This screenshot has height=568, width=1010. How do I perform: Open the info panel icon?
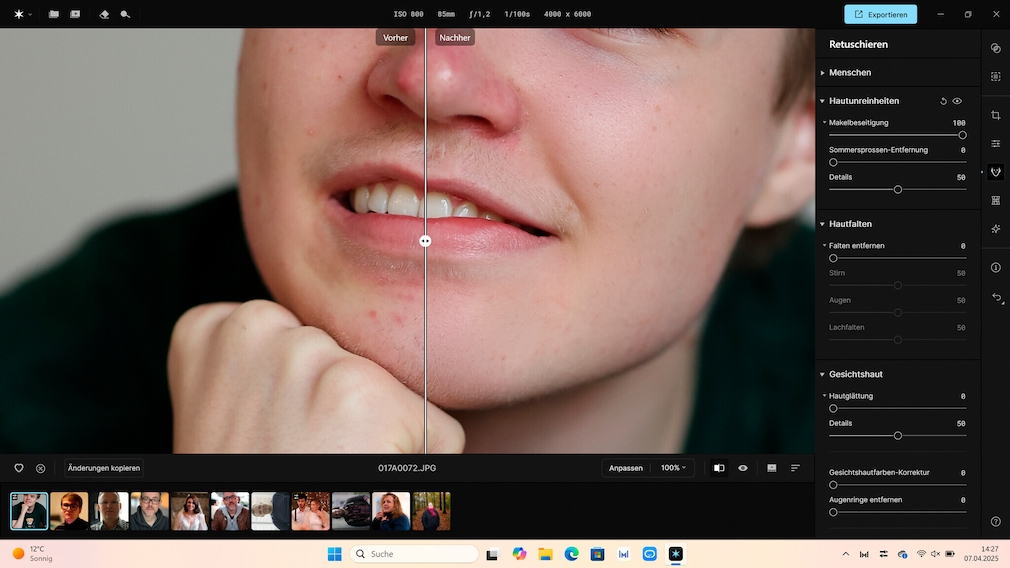point(995,267)
